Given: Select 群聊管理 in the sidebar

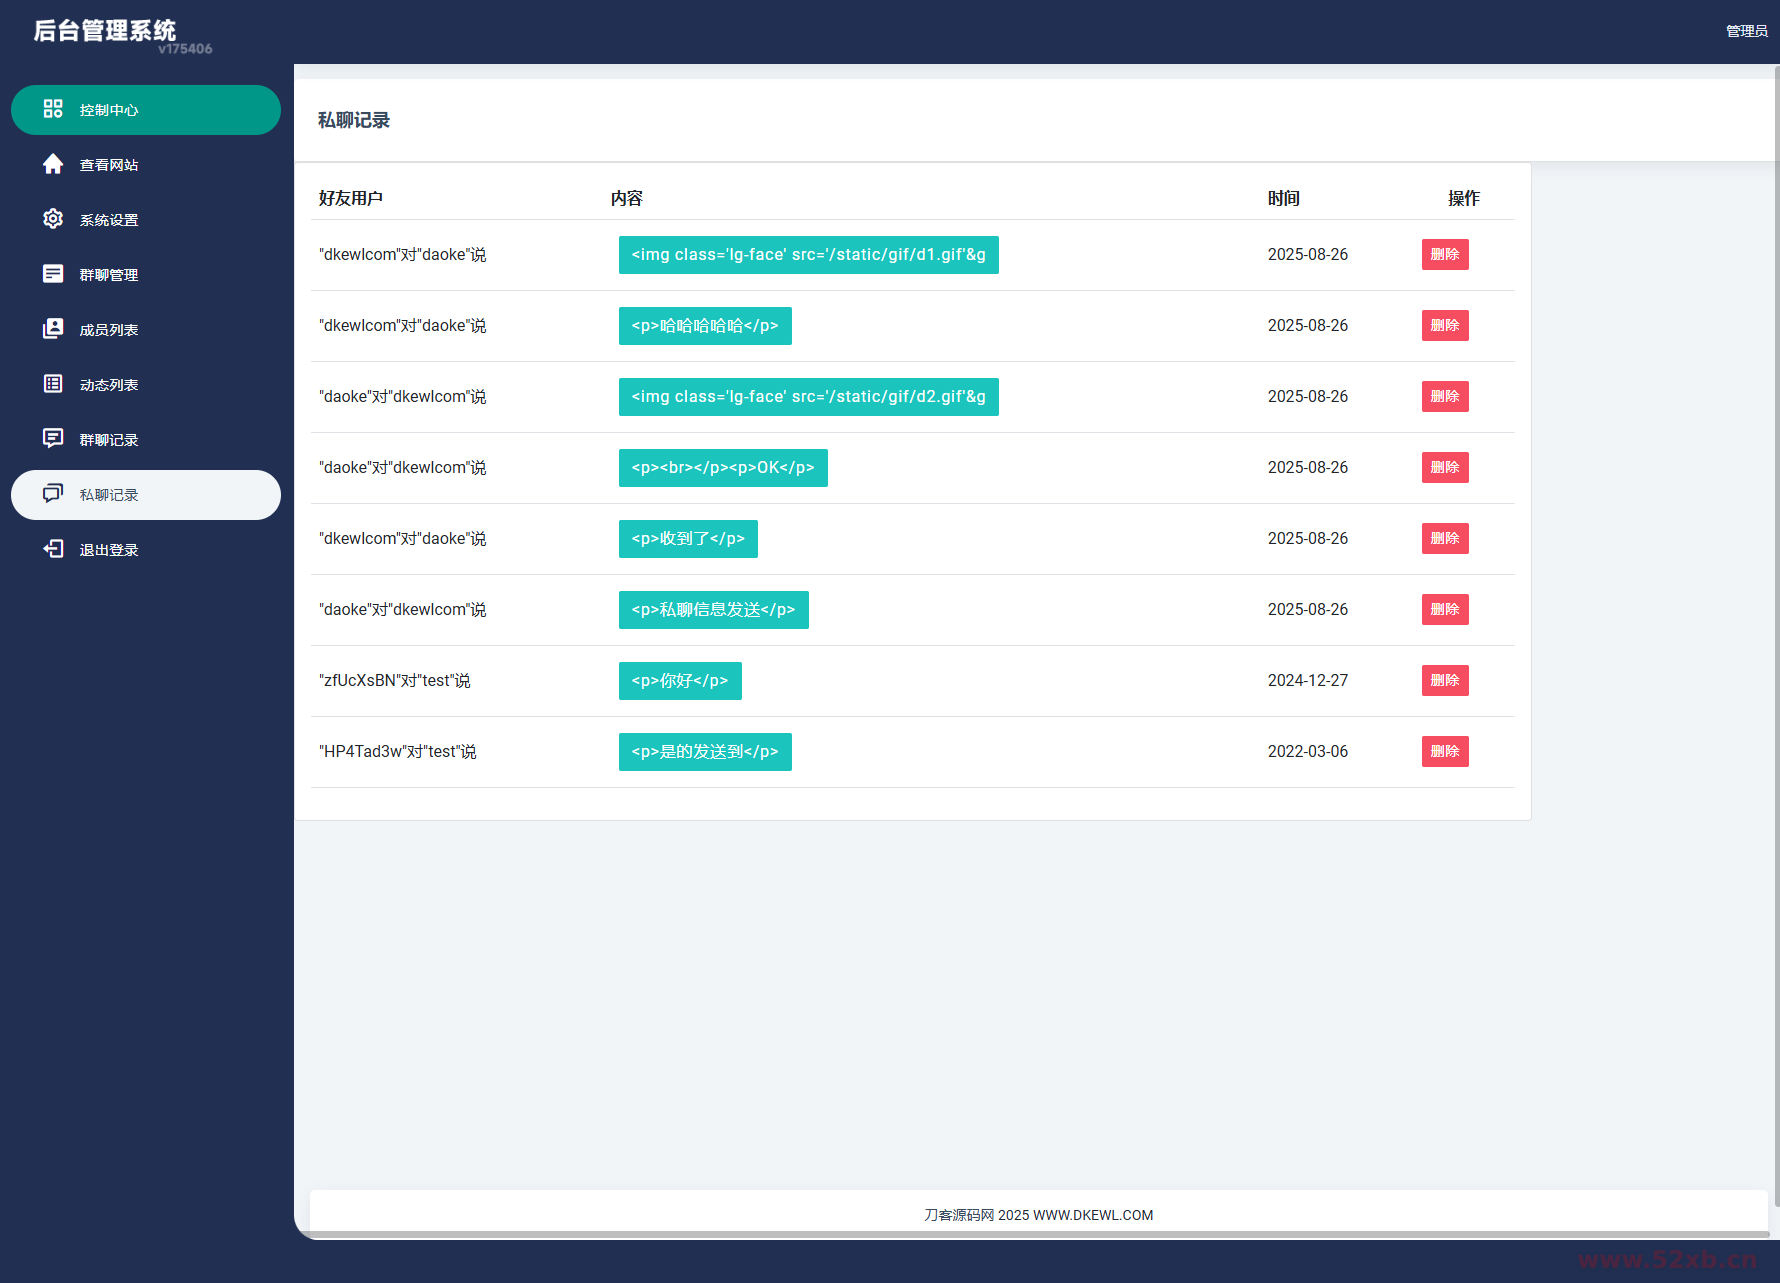Looking at the screenshot, I should [x=109, y=275].
